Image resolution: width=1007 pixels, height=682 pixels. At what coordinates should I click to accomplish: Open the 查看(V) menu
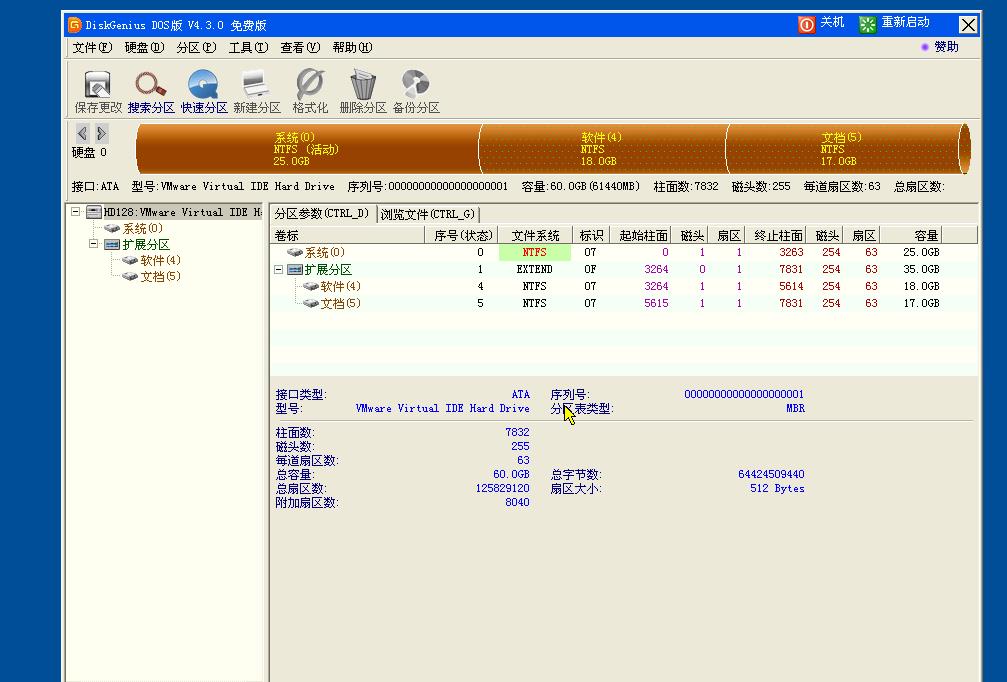tap(300, 48)
